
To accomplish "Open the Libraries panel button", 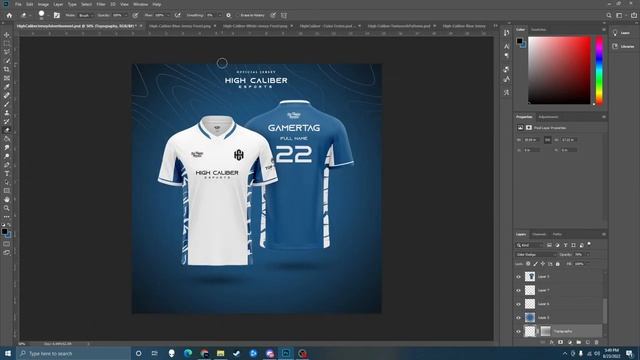I will [x=624, y=47].
